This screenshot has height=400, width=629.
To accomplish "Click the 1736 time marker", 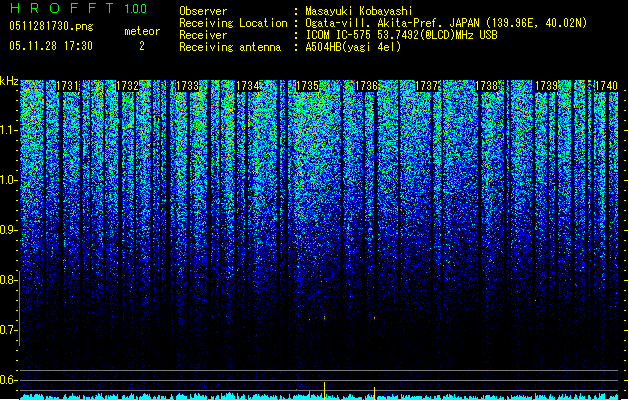I will click(367, 86).
